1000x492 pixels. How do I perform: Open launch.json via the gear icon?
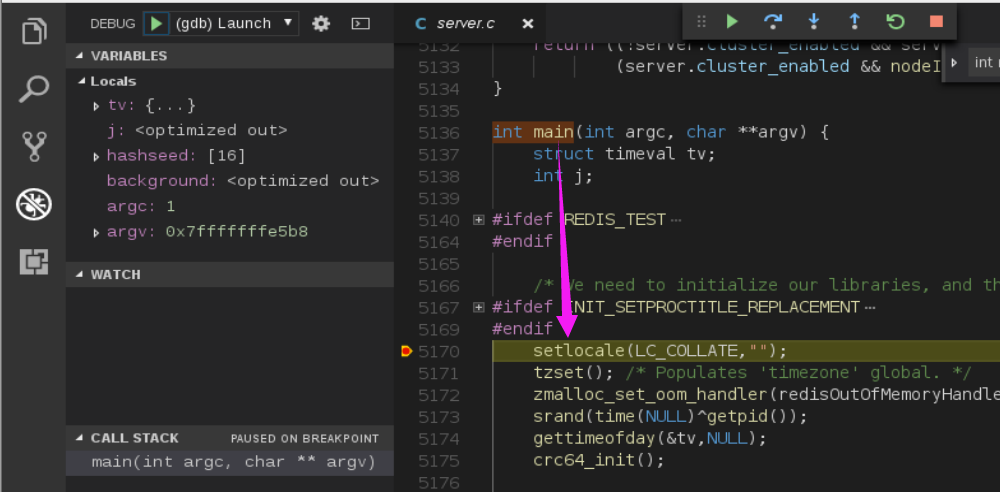(x=321, y=23)
